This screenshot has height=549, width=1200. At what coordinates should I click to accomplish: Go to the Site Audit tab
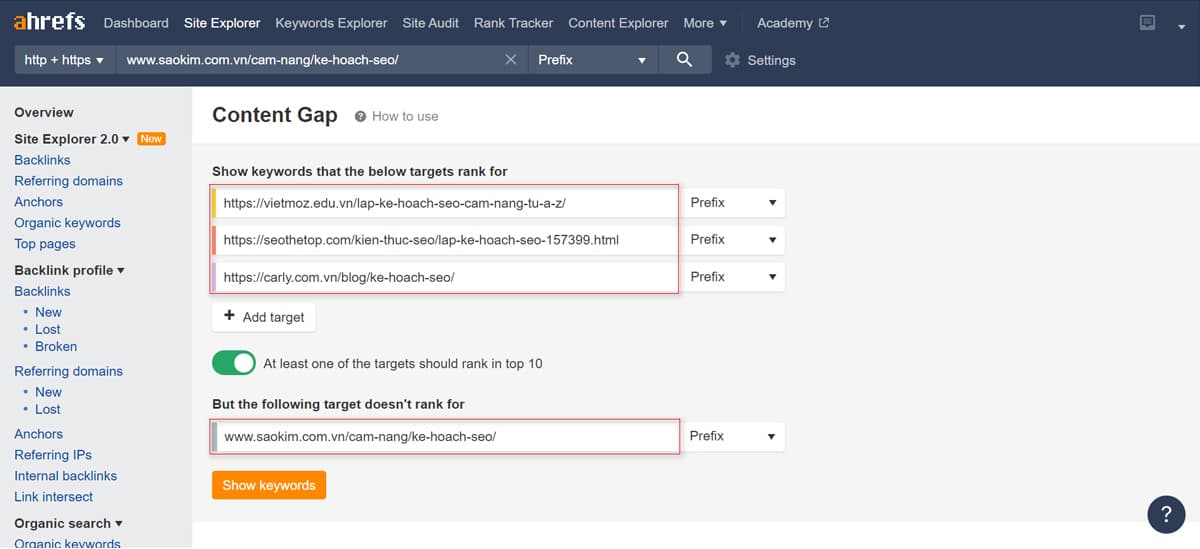click(430, 23)
